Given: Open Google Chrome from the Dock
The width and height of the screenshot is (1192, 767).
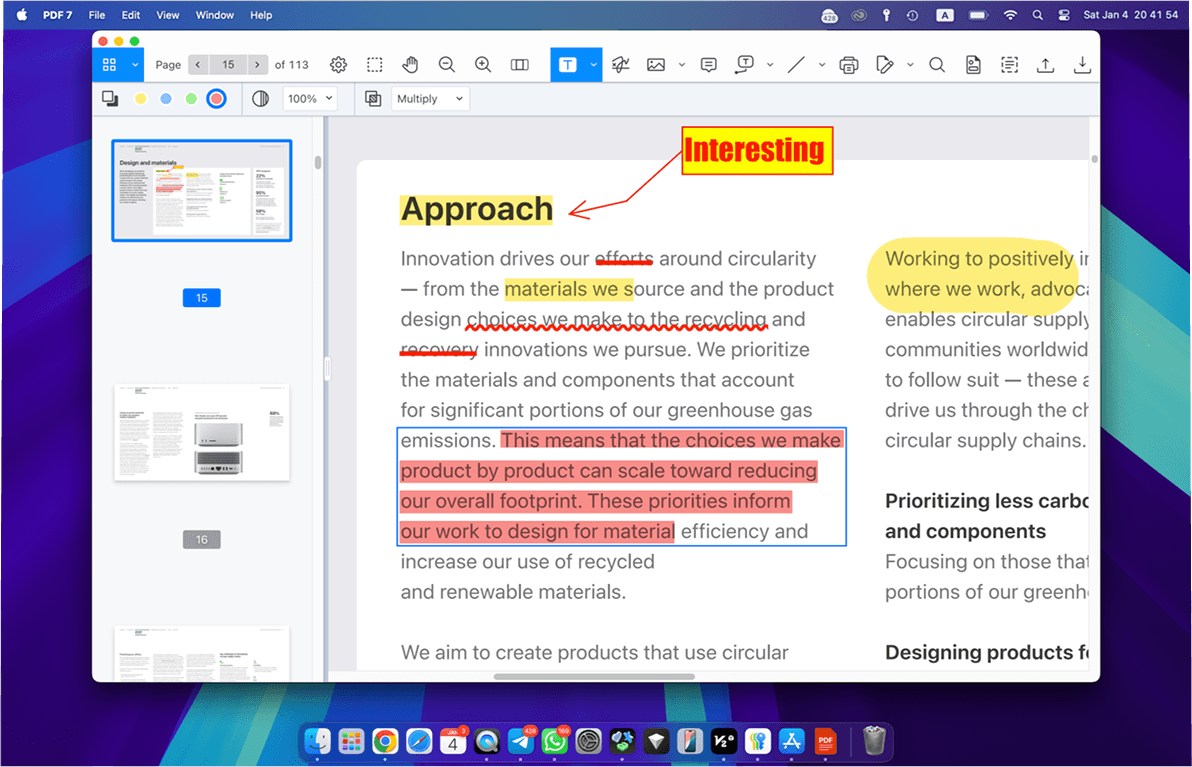Looking at the screenshot, I should 385,741.
